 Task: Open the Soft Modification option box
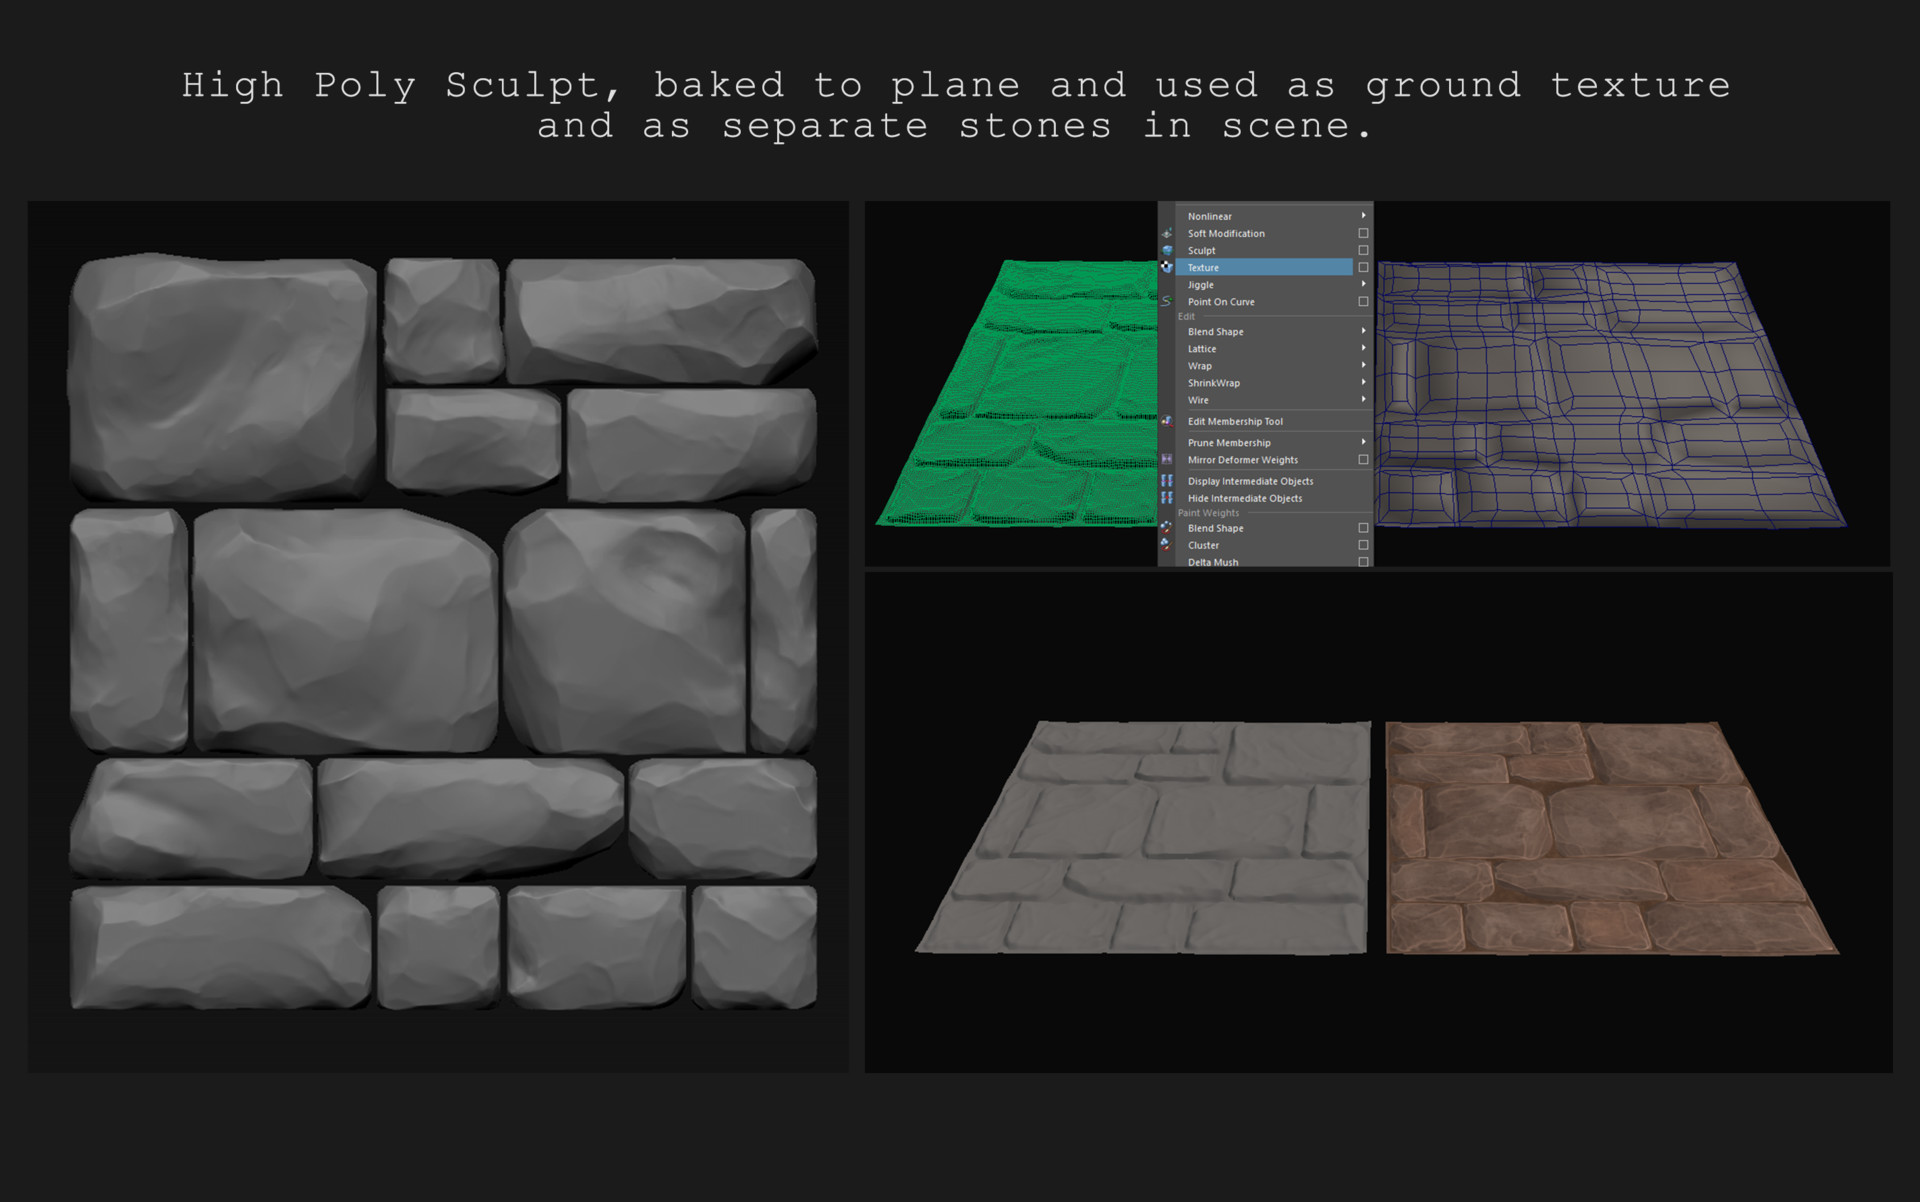pos(1363,233)
